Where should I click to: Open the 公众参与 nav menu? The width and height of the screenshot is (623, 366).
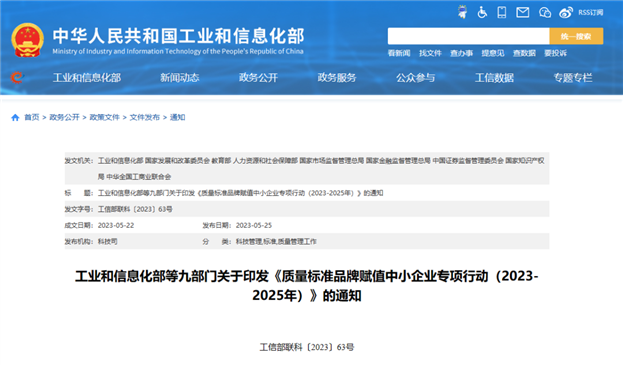click(416, 77)
